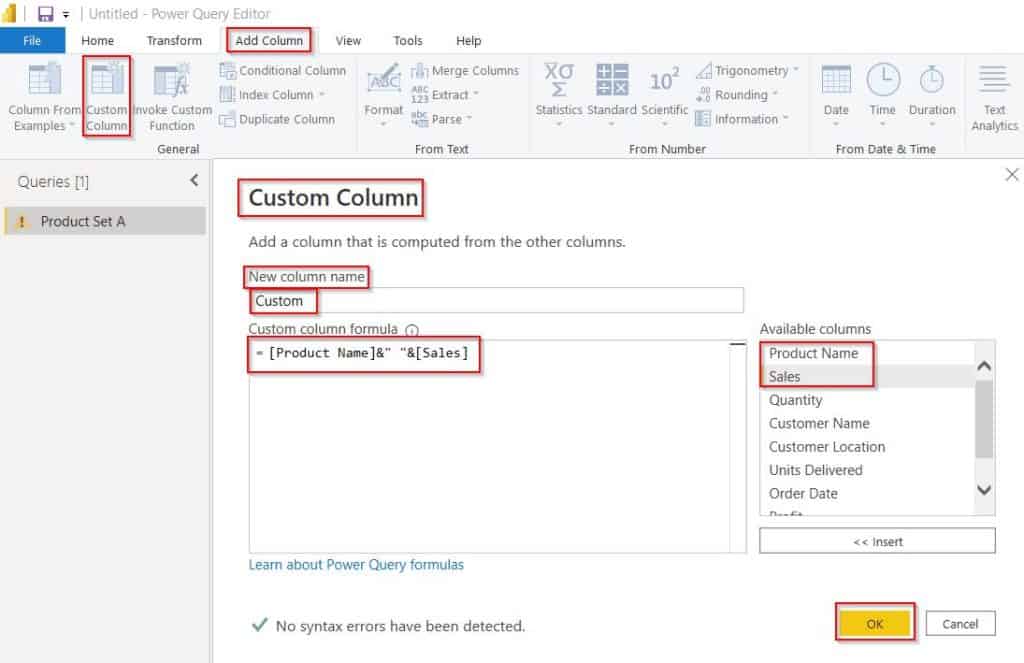The image size is (1024, 663).
Task: Select Customer Name in Available columns
Action: [867, 424]
